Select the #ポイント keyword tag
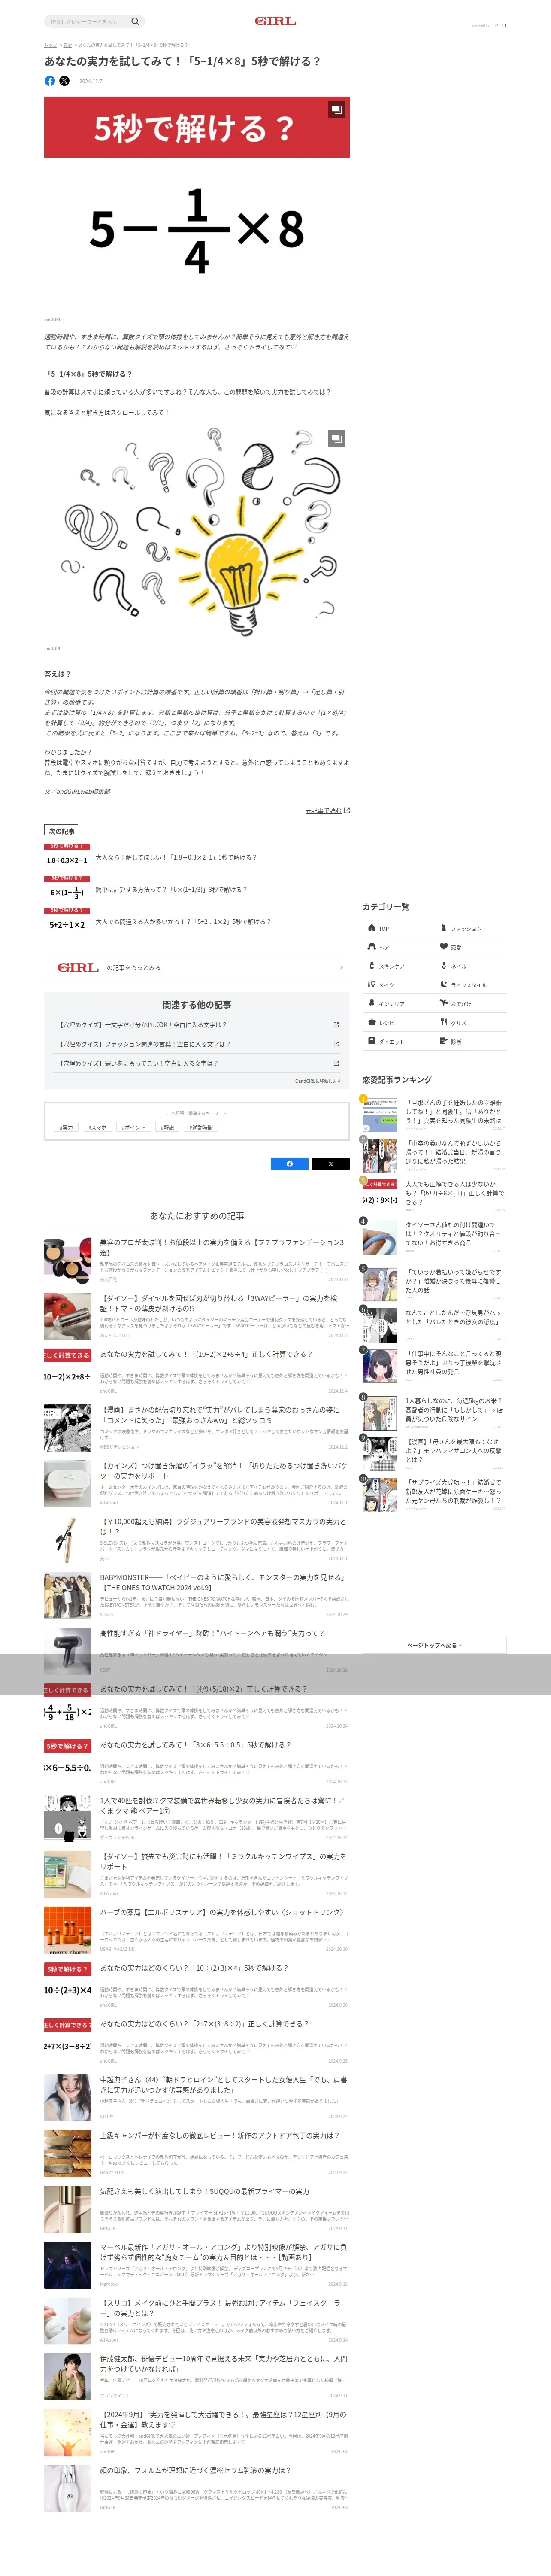This screenshot has height=2576, width=551. (133, 1127)
